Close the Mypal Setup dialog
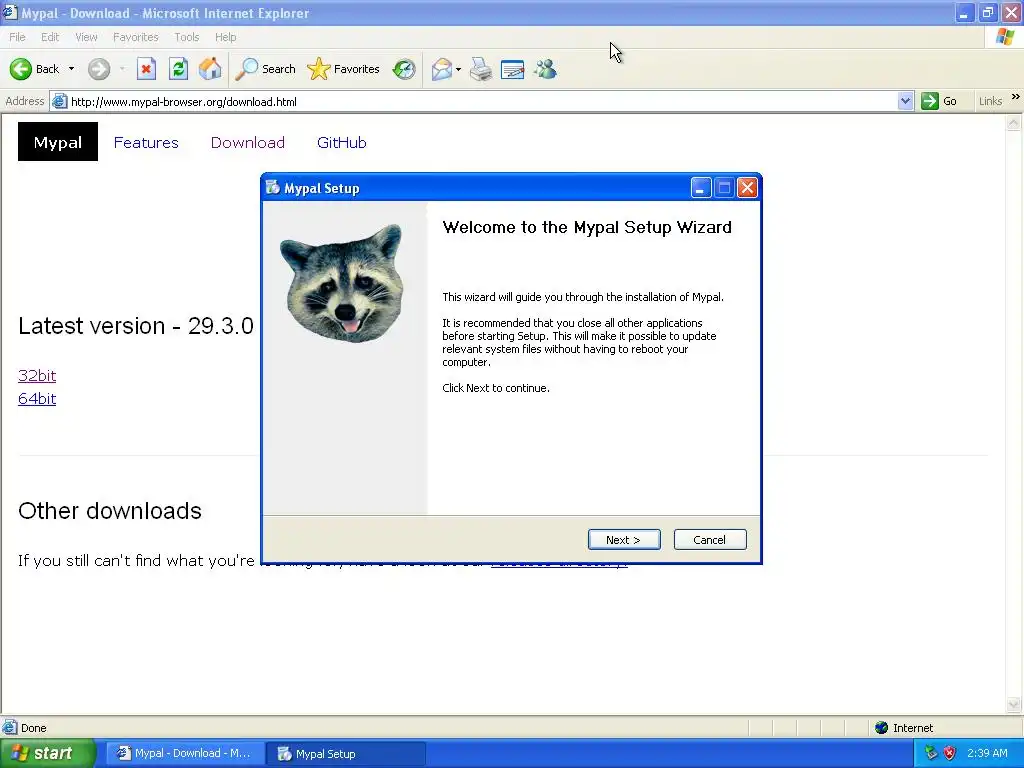 [x=747, y=188]
